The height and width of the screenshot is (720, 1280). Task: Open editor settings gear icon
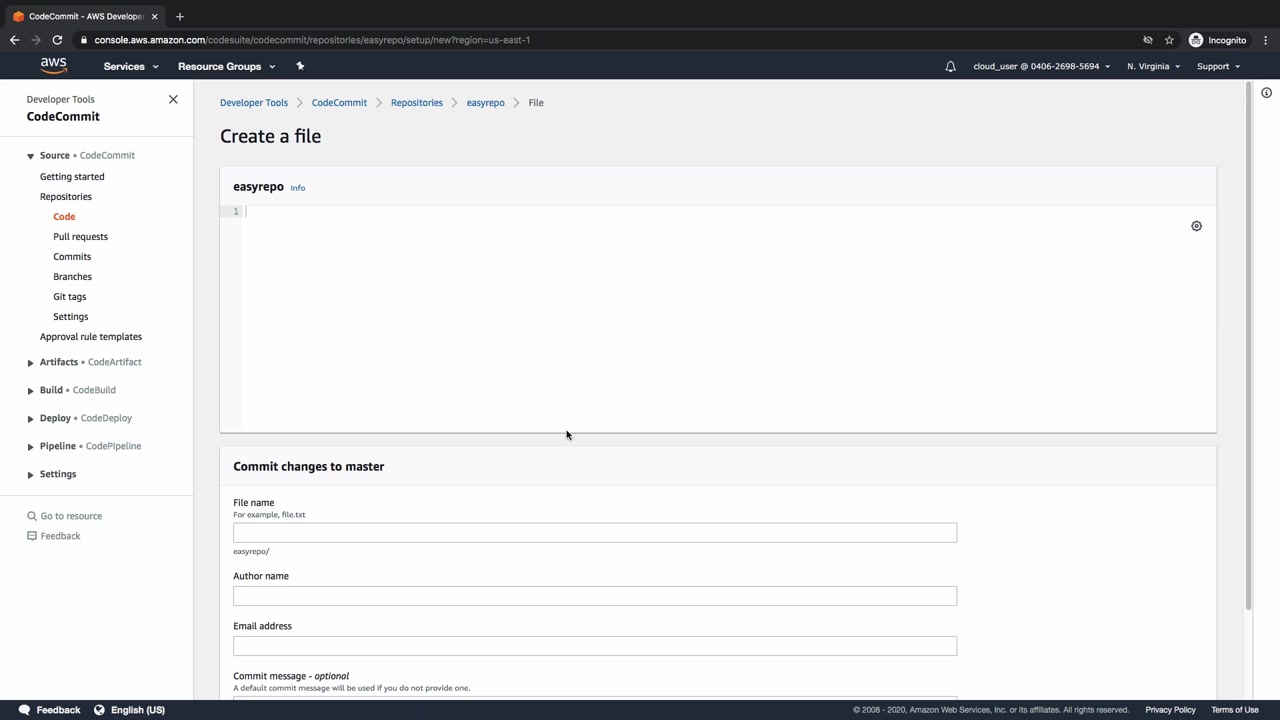1196,226
